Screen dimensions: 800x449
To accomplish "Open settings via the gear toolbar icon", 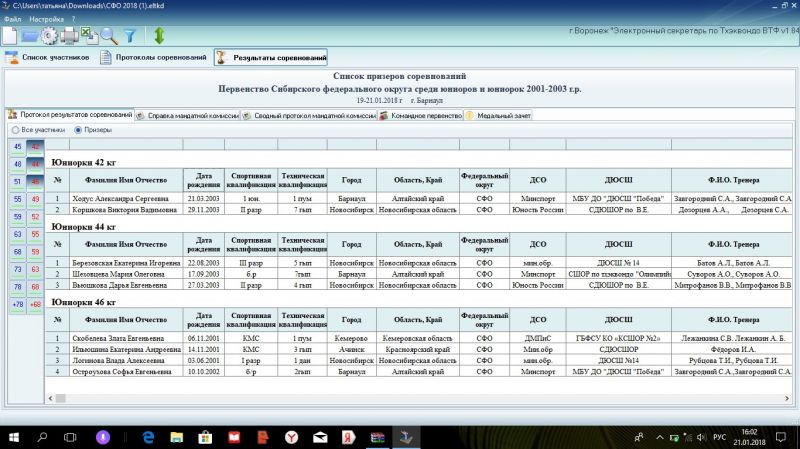I will (48, 36).
